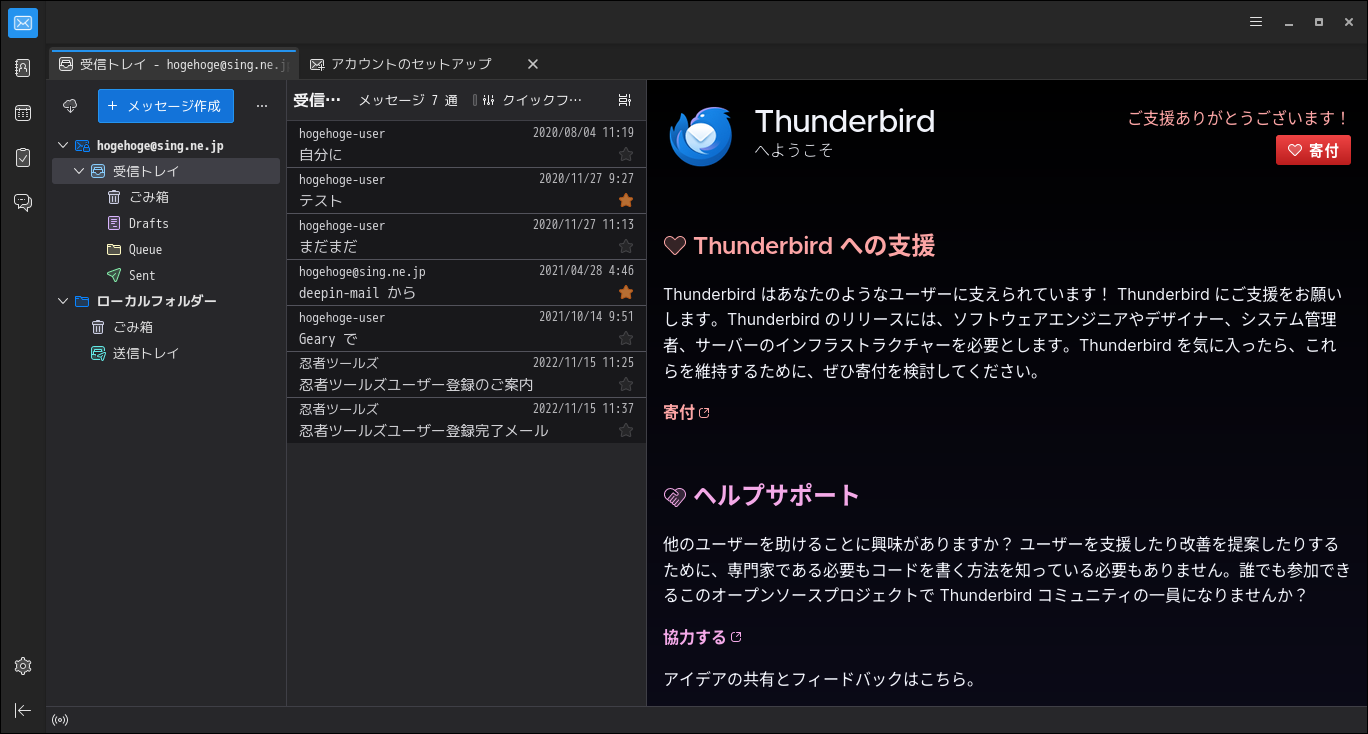The height and width of the screenshot is (734, 1368).
Task: Open 忍者ツールズユーザー登録のご案内 message
Action: pos(466,374)
